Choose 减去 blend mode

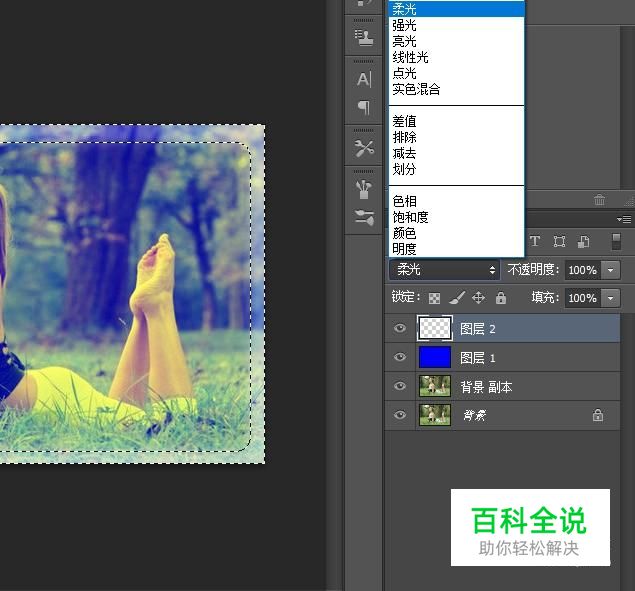pyautogui.click(x=456, y=153)
